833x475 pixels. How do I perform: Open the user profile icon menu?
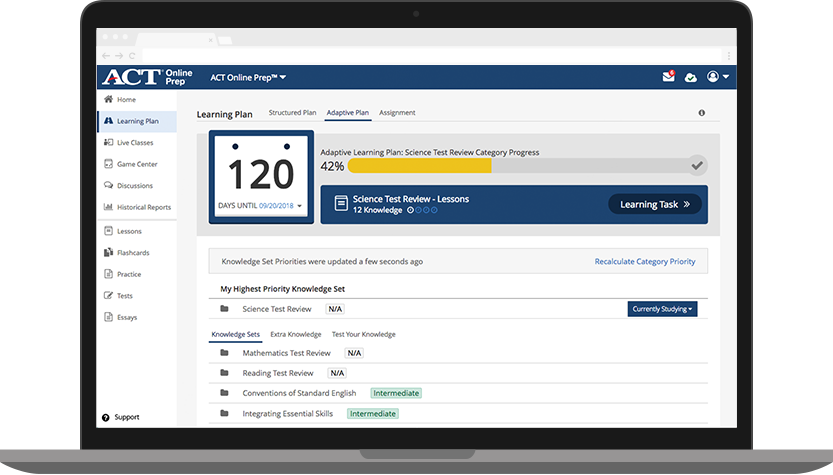(718, 77)
